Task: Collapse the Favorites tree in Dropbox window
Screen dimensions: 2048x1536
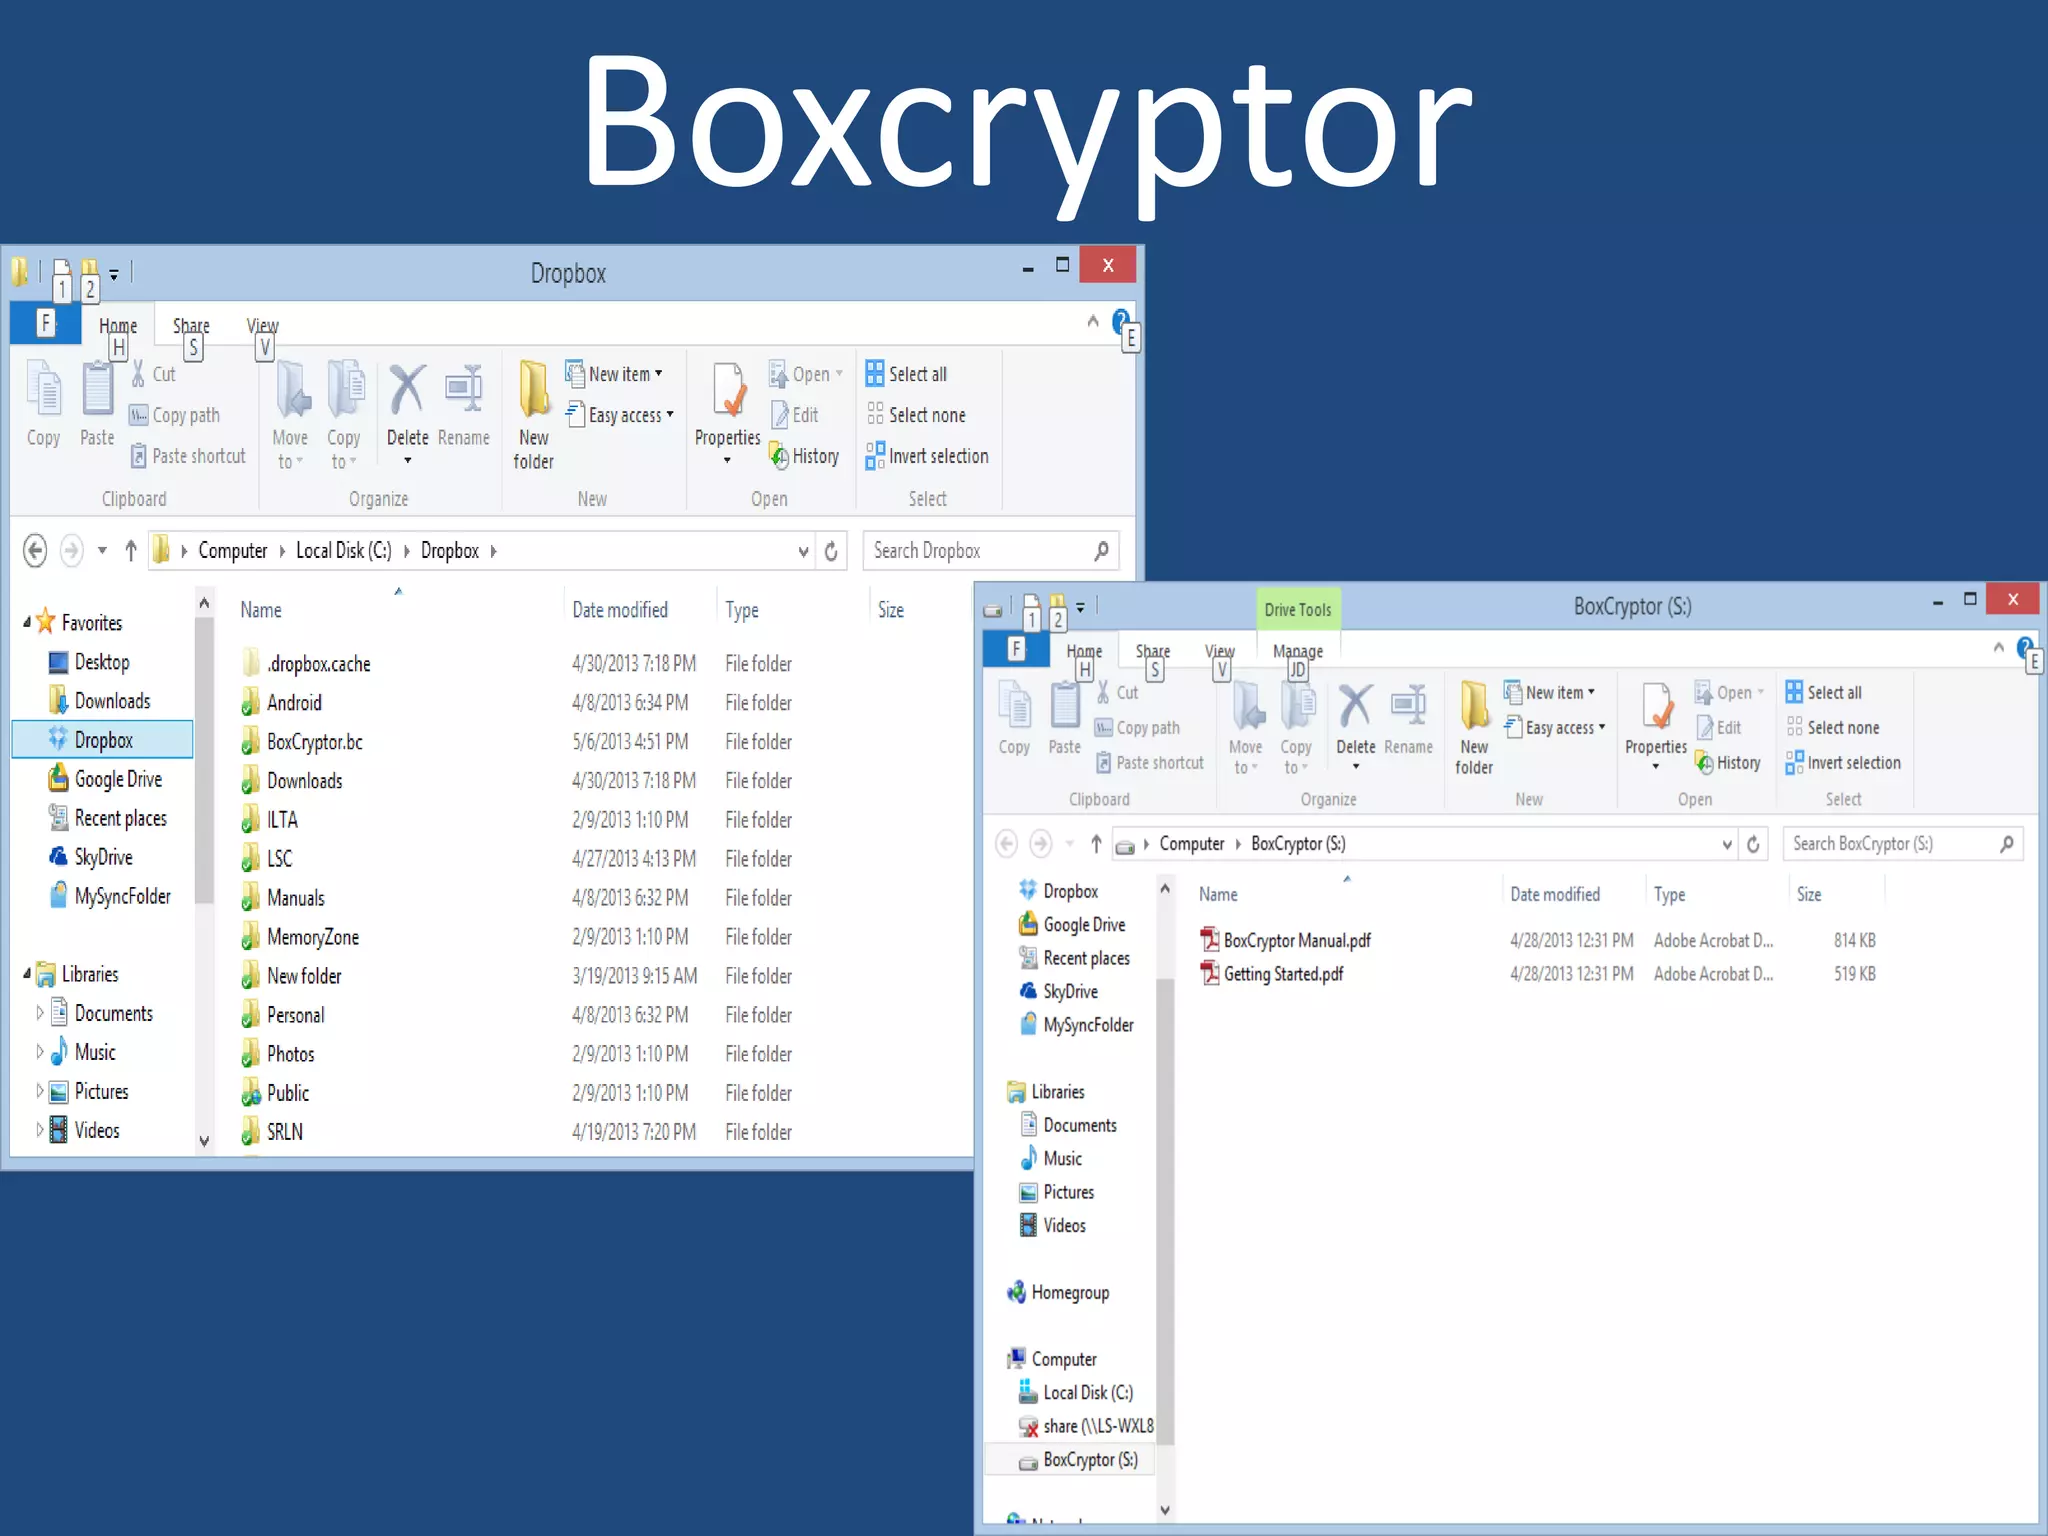Action: pyautogui.click(x=27, y=622)
